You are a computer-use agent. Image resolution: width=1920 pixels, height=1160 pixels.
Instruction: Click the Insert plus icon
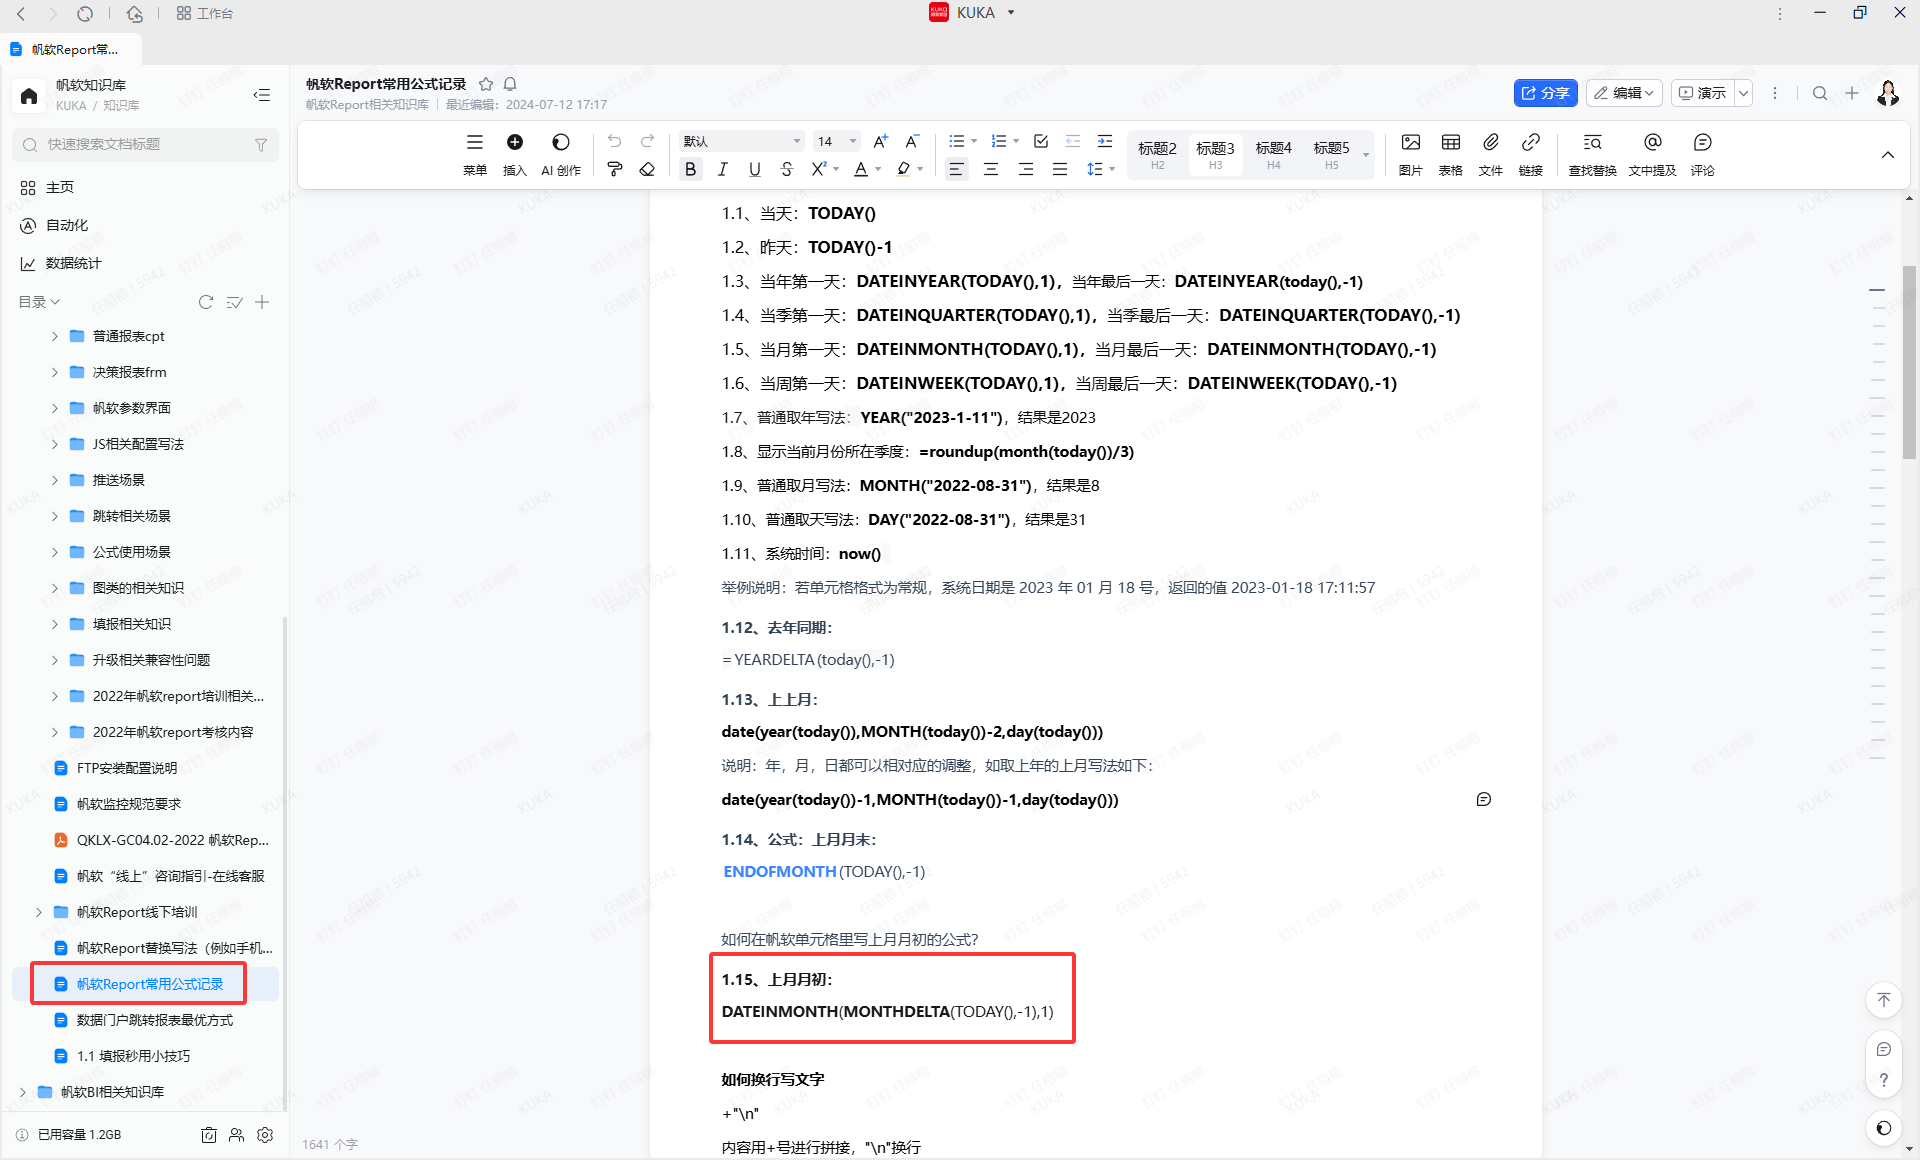514,143
